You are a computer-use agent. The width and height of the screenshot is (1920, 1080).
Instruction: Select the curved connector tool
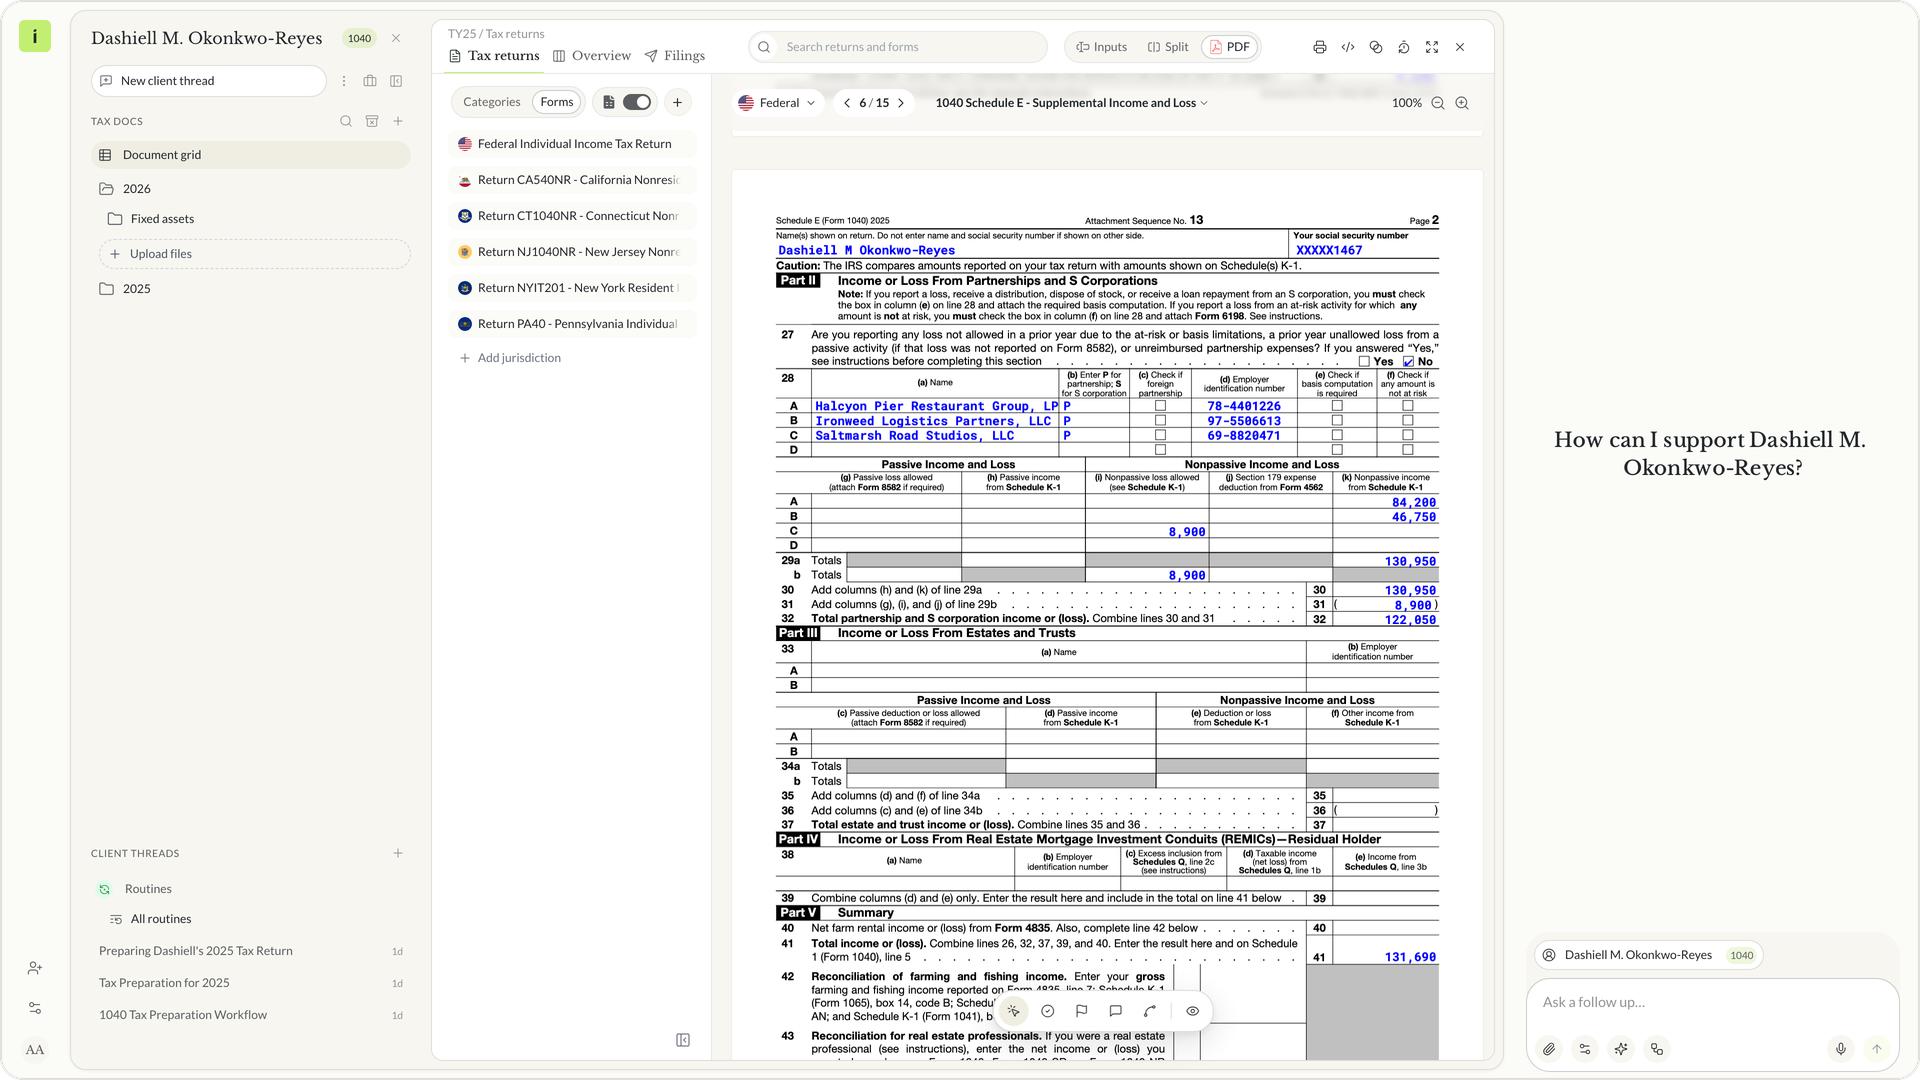[x=1150, y=1011]
